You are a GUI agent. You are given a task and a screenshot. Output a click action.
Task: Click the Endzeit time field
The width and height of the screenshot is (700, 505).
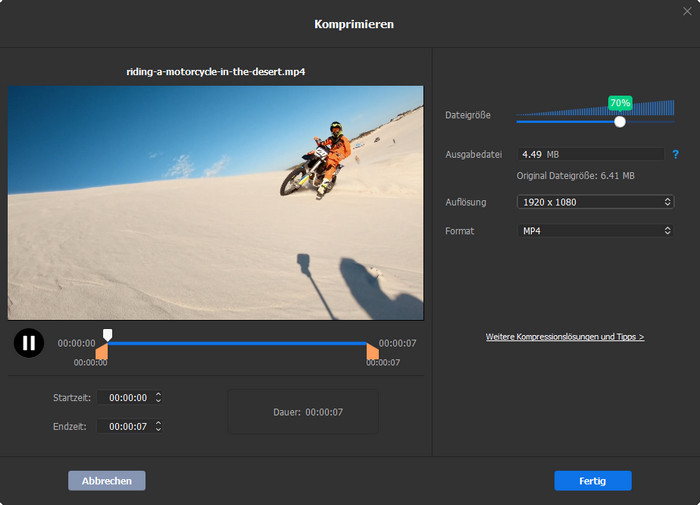coord(129,426)
